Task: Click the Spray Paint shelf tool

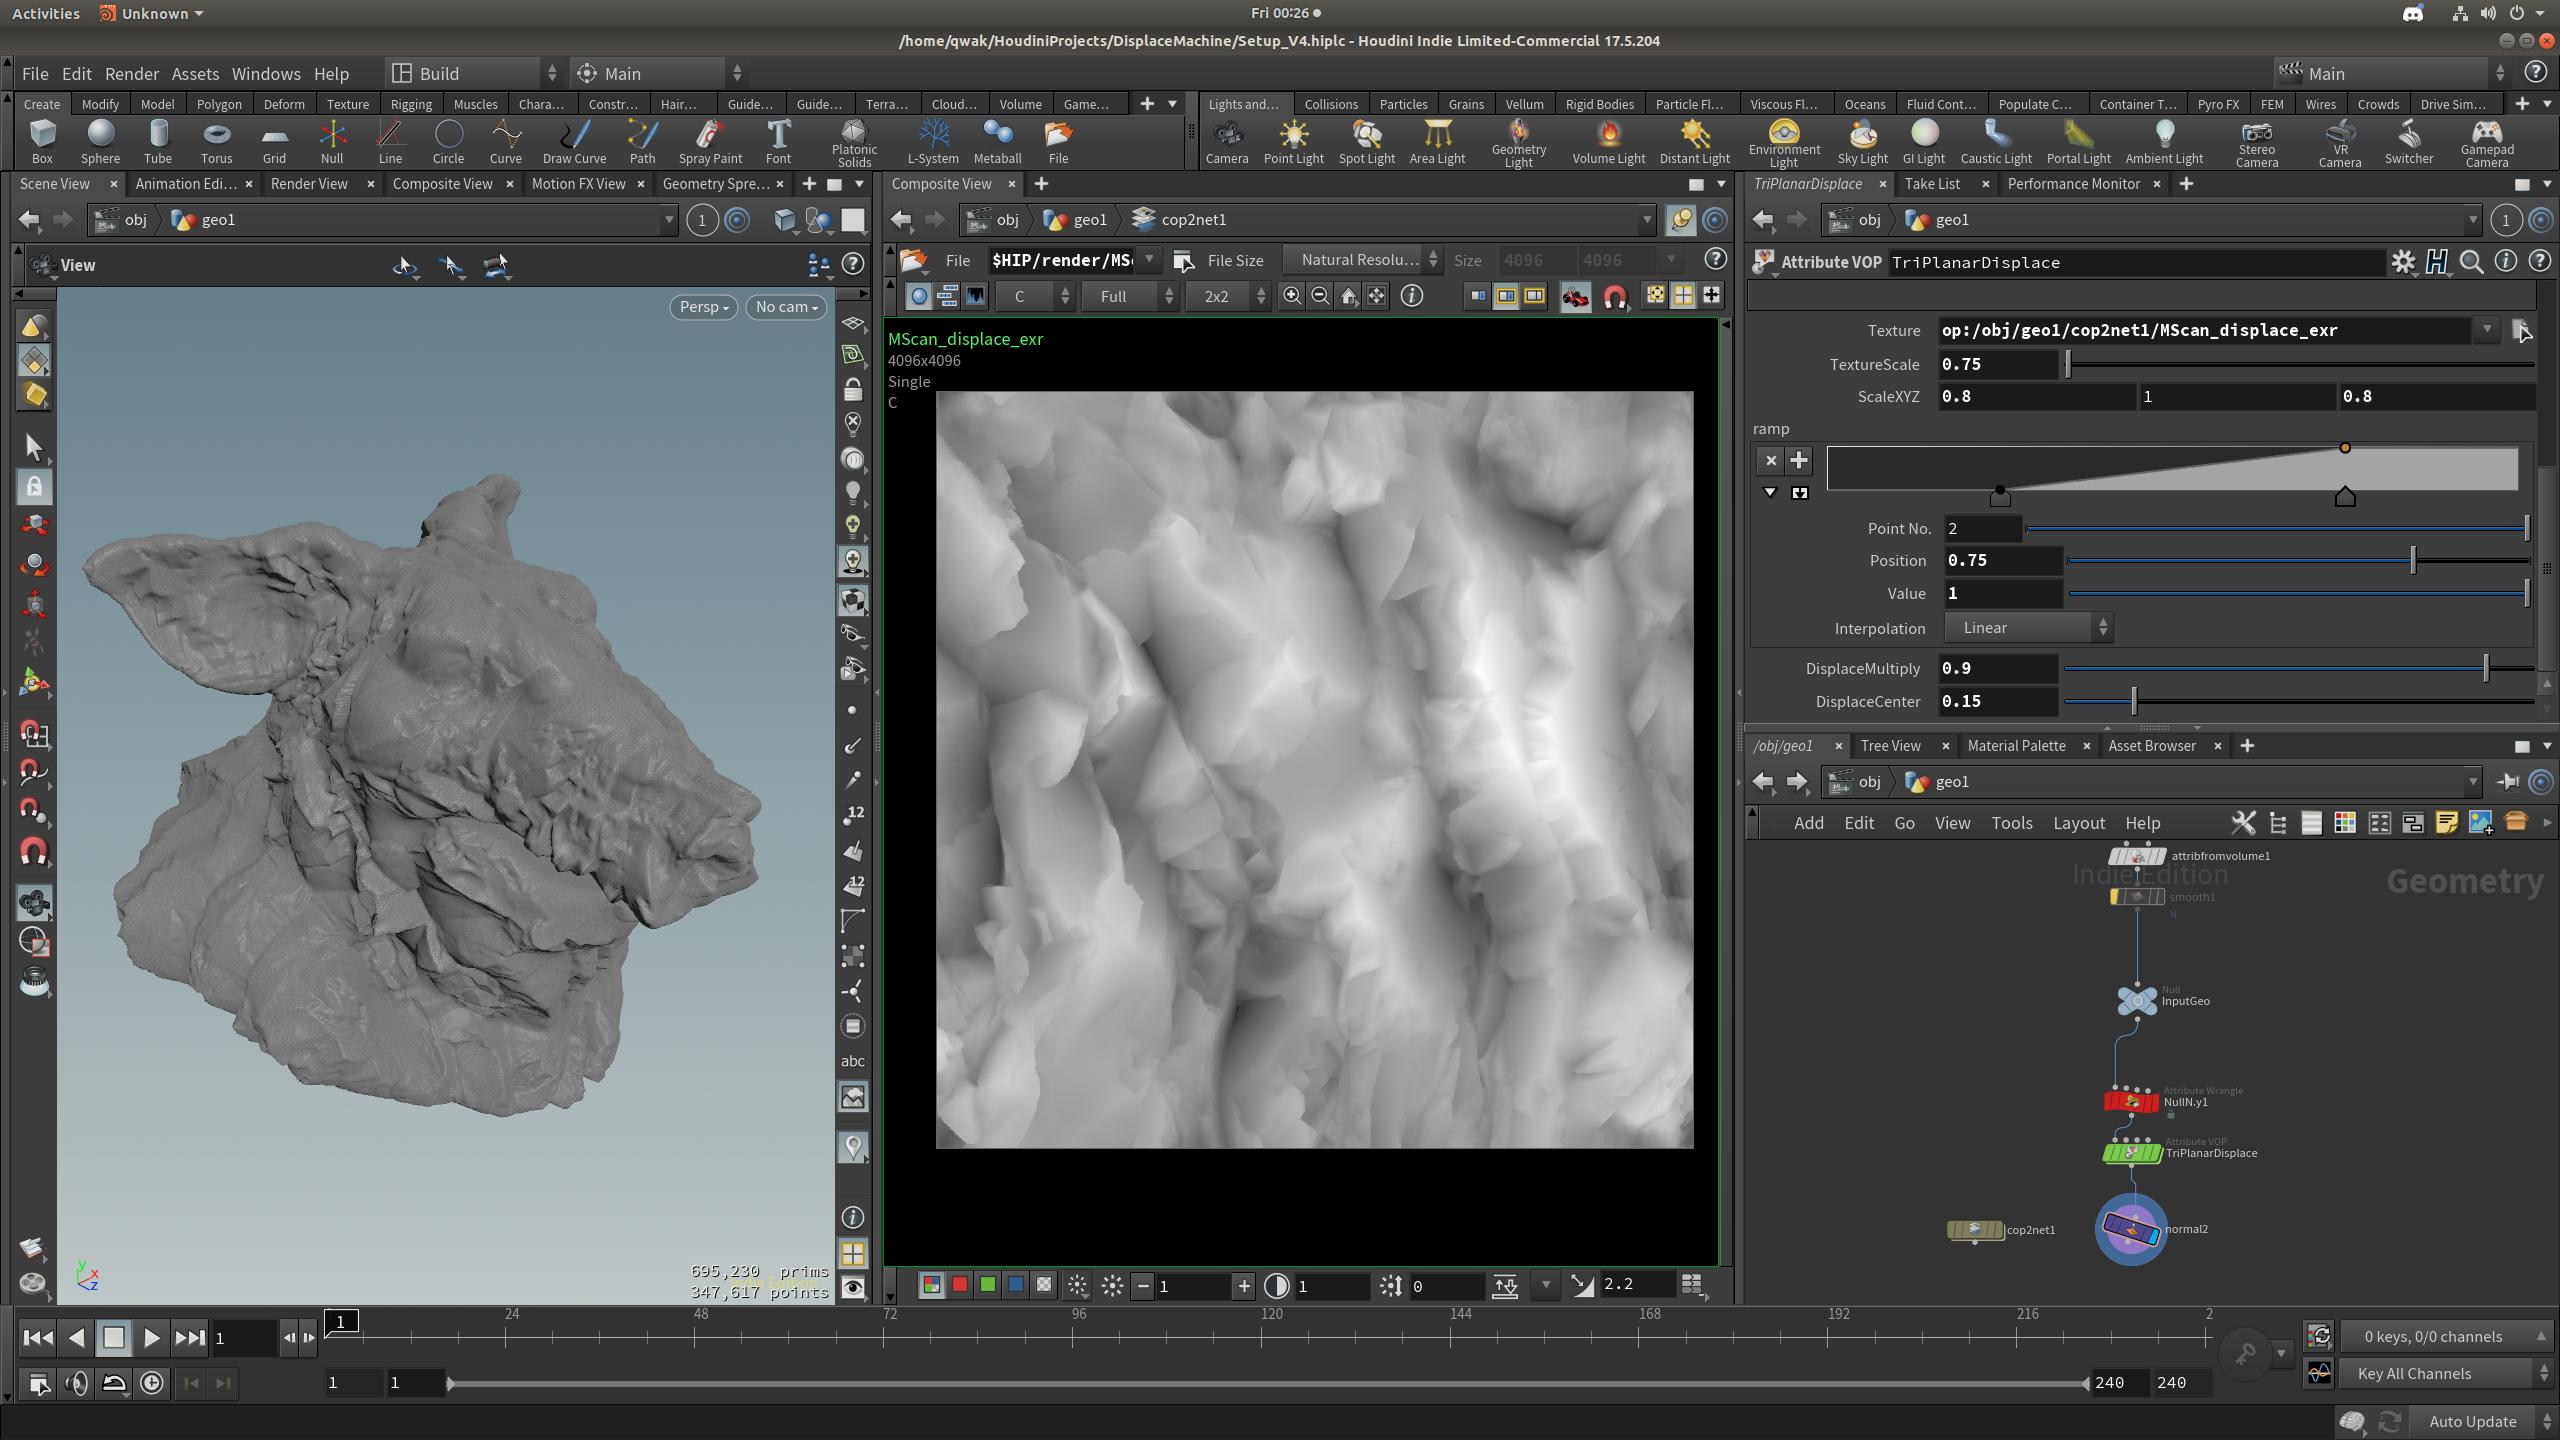Action: [710, 141]
